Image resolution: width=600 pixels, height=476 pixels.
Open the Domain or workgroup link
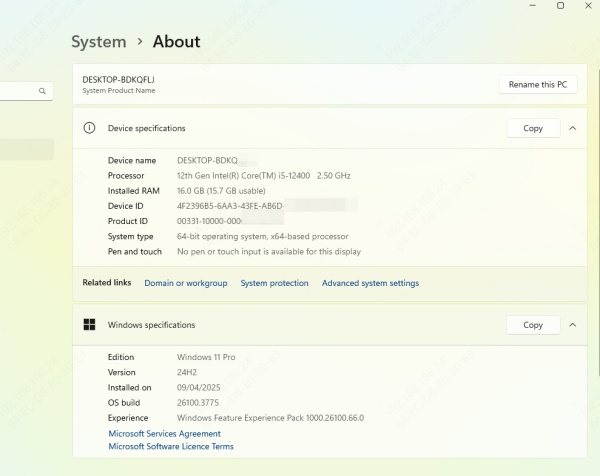pyautogui.click(x=185, y=283)
